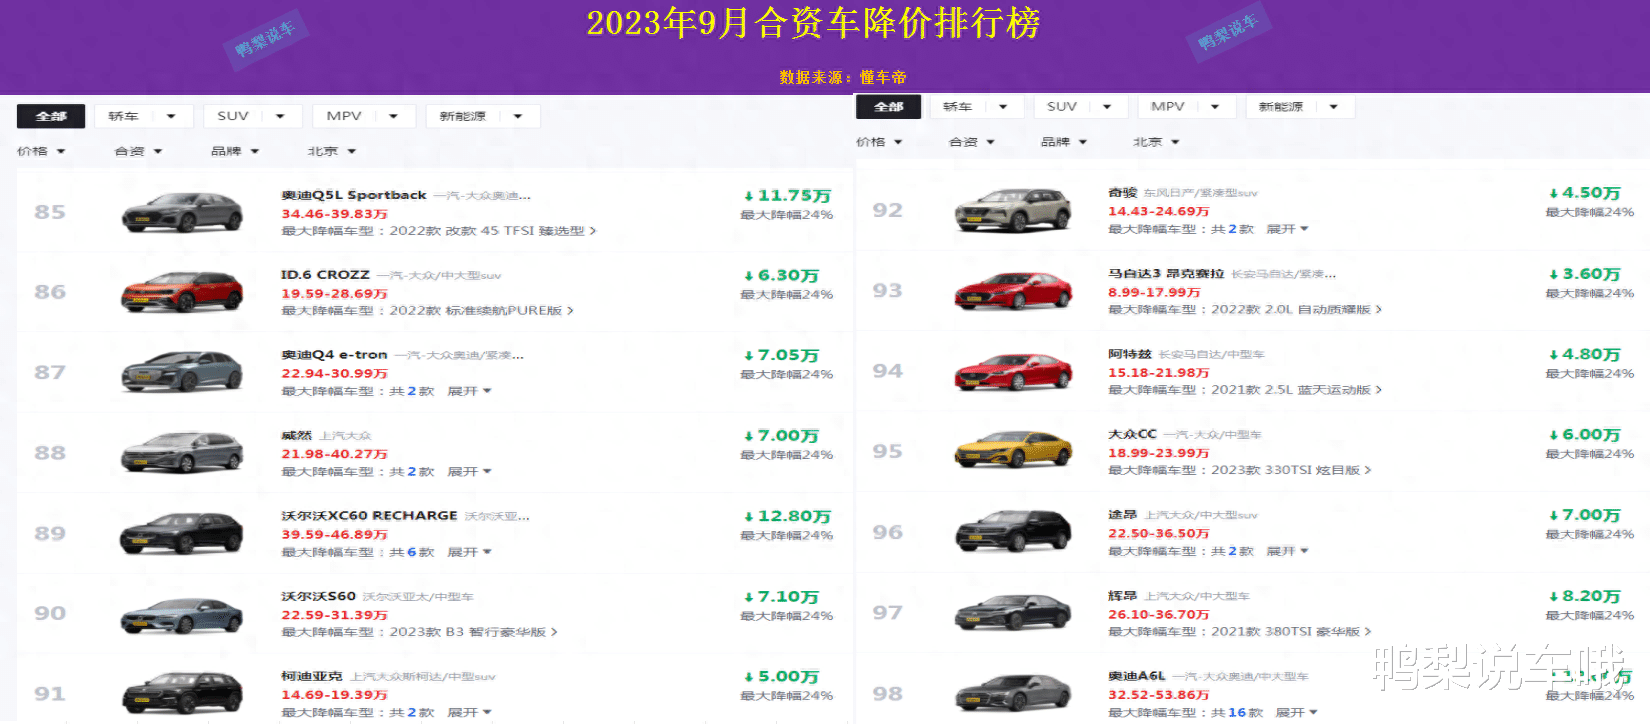Open left panel 品牌 filter
The image size is (1650, 724).
[x=235, y=152]
